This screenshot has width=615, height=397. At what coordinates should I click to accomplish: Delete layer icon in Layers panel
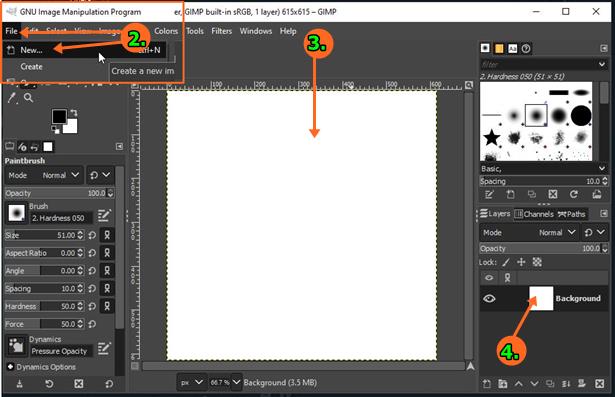click(x=599, y=384)
